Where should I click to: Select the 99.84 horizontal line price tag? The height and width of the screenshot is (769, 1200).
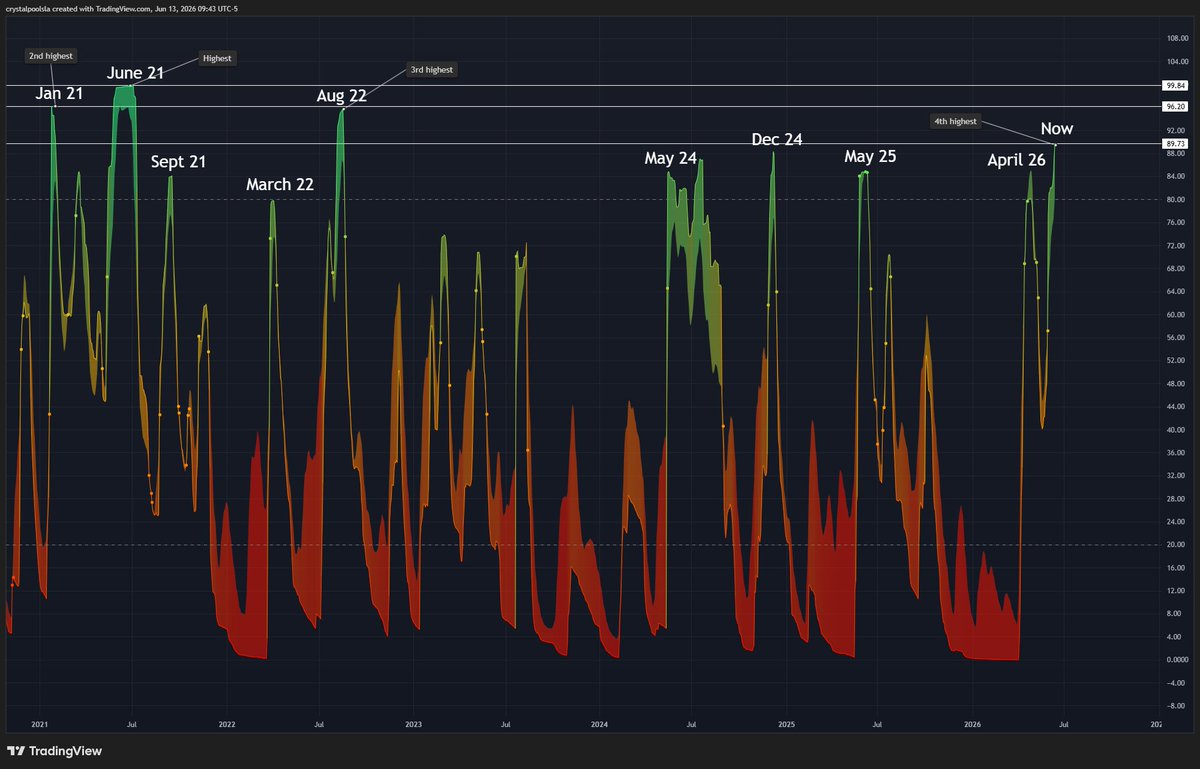click(1176, 86)
